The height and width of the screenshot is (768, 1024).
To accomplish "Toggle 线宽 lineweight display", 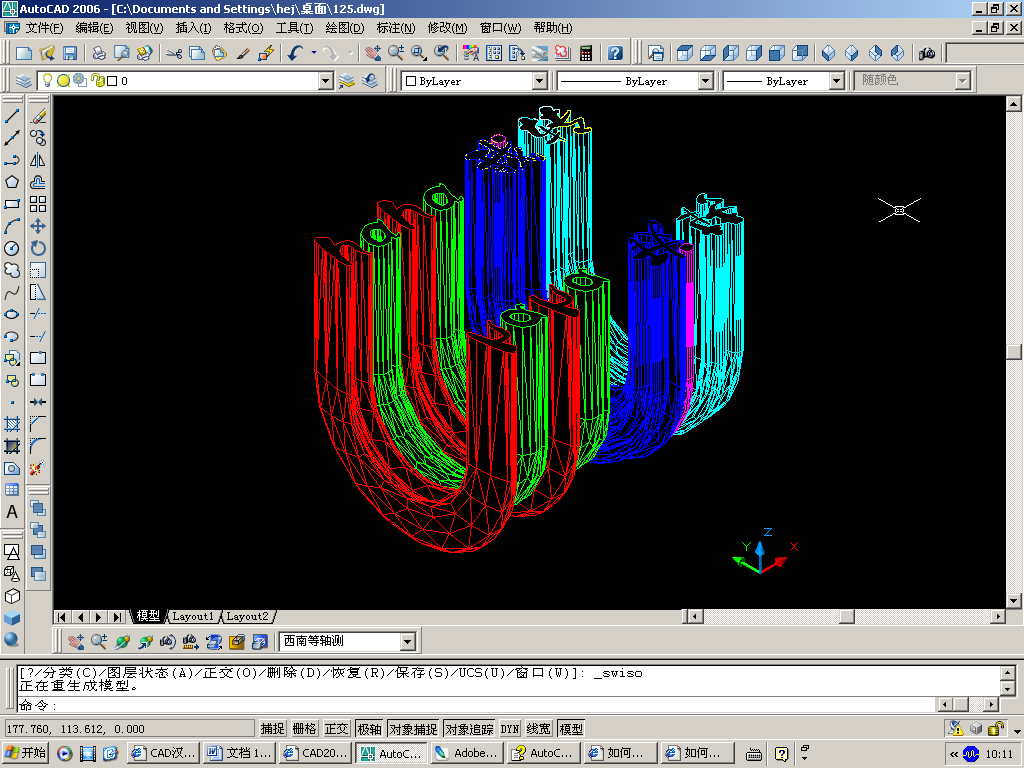I will (x=539, y=729).
